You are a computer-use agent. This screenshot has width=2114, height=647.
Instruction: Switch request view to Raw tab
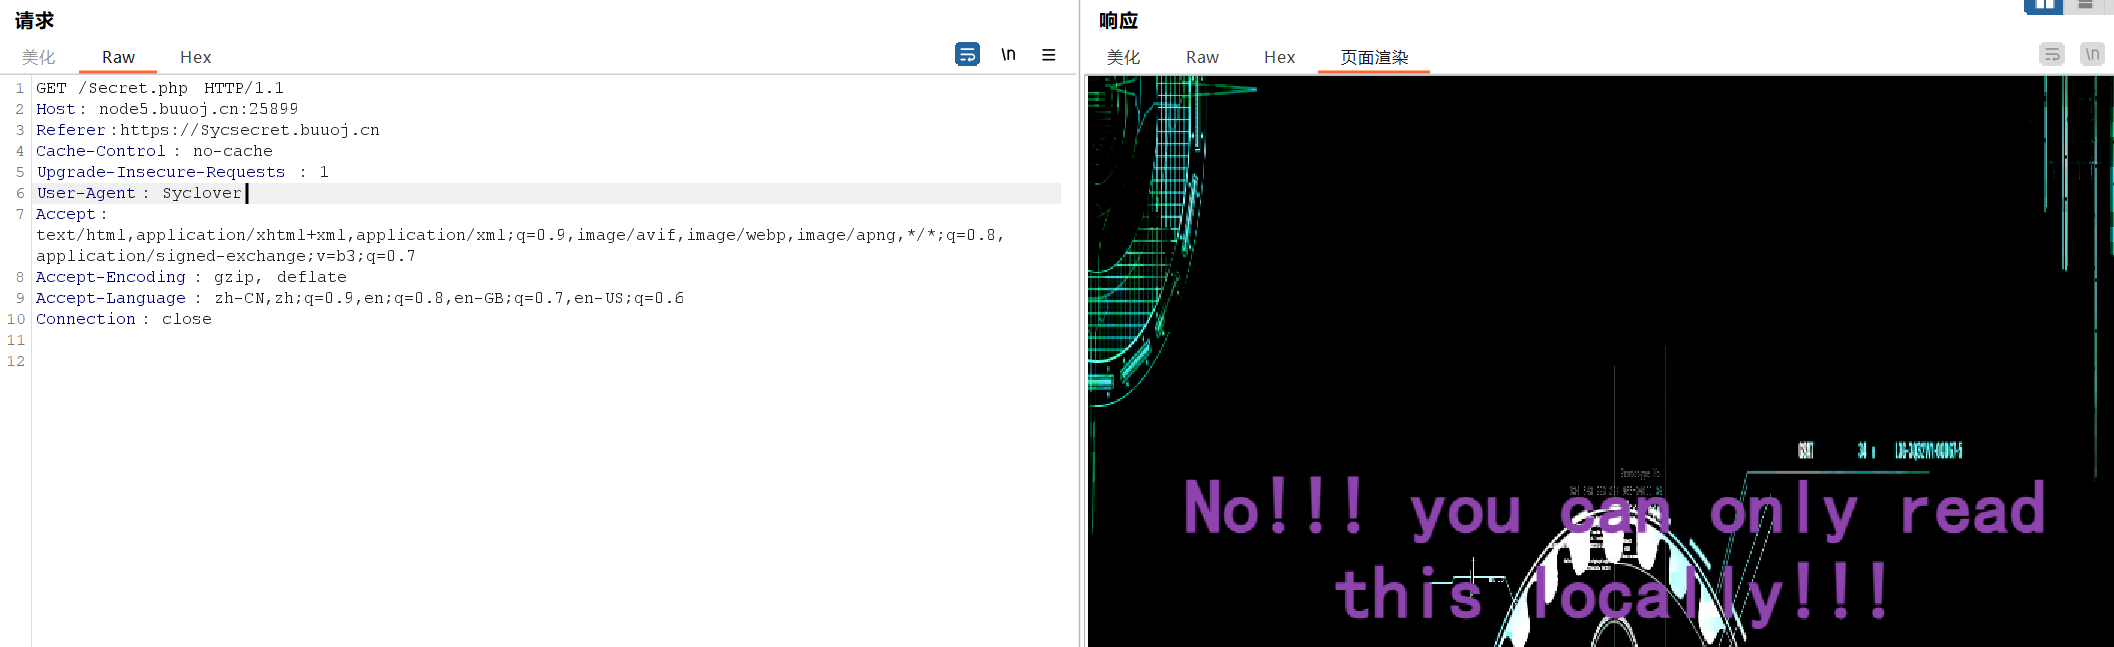(x=118, y=57)
